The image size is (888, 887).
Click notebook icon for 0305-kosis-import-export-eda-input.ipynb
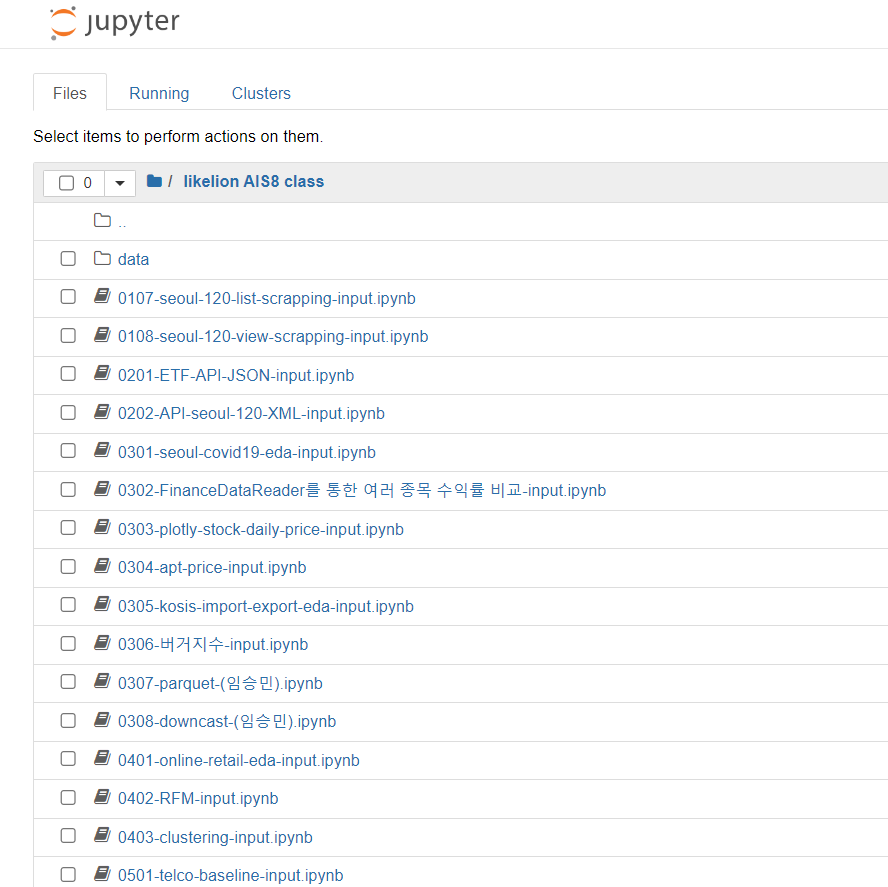[102, 604]
